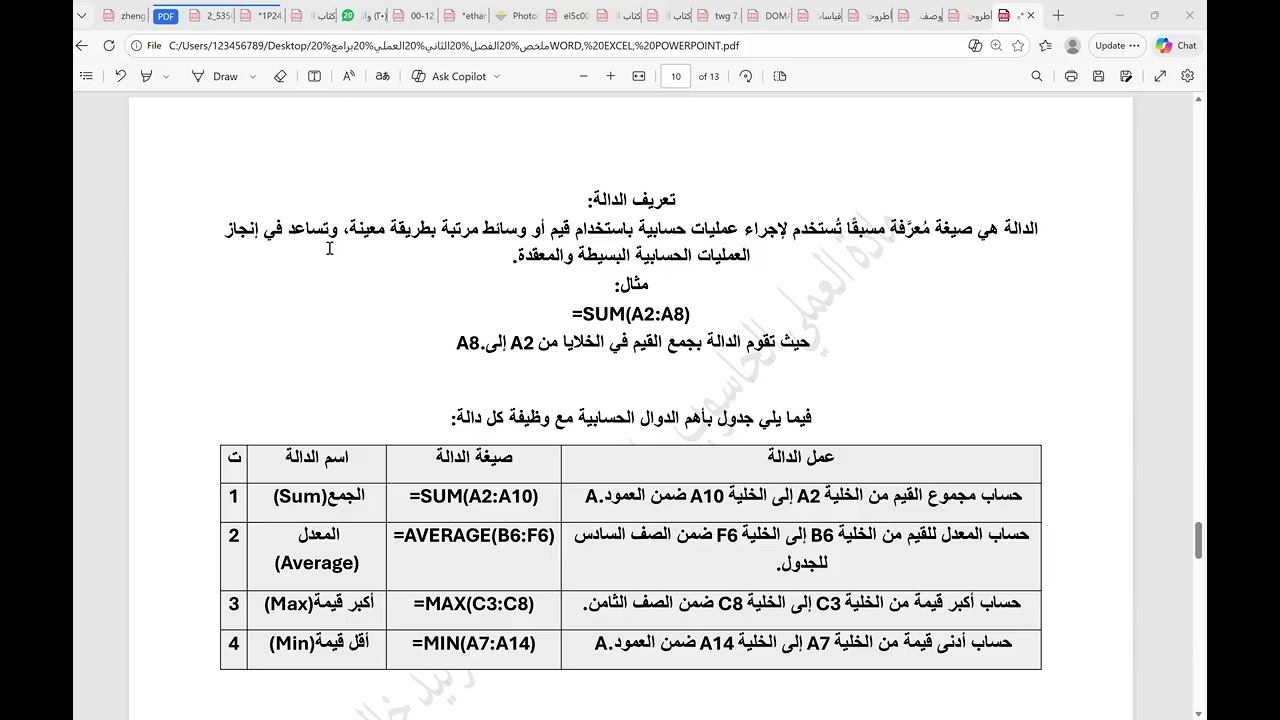This screenshot has height=720, width=1280.
Task: Open Find in PDF search
Action: point(1037,76)
